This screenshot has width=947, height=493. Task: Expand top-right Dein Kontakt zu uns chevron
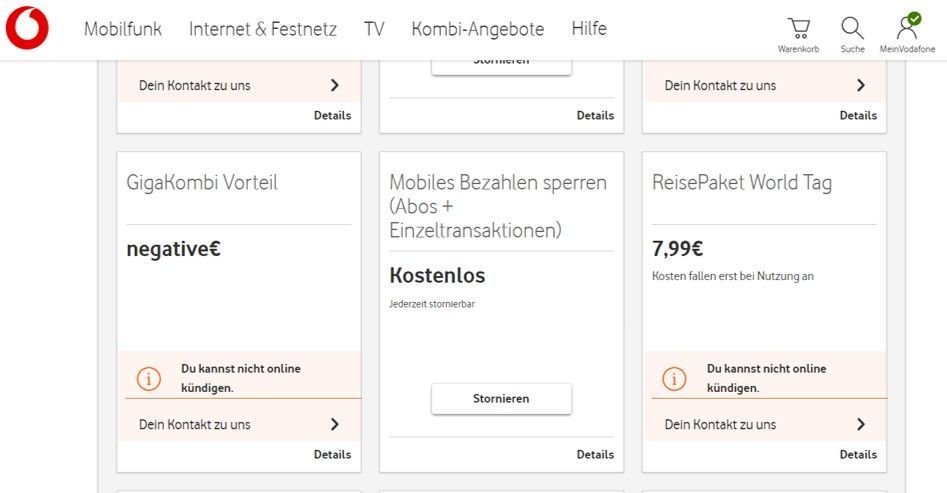tap(861, 86)
